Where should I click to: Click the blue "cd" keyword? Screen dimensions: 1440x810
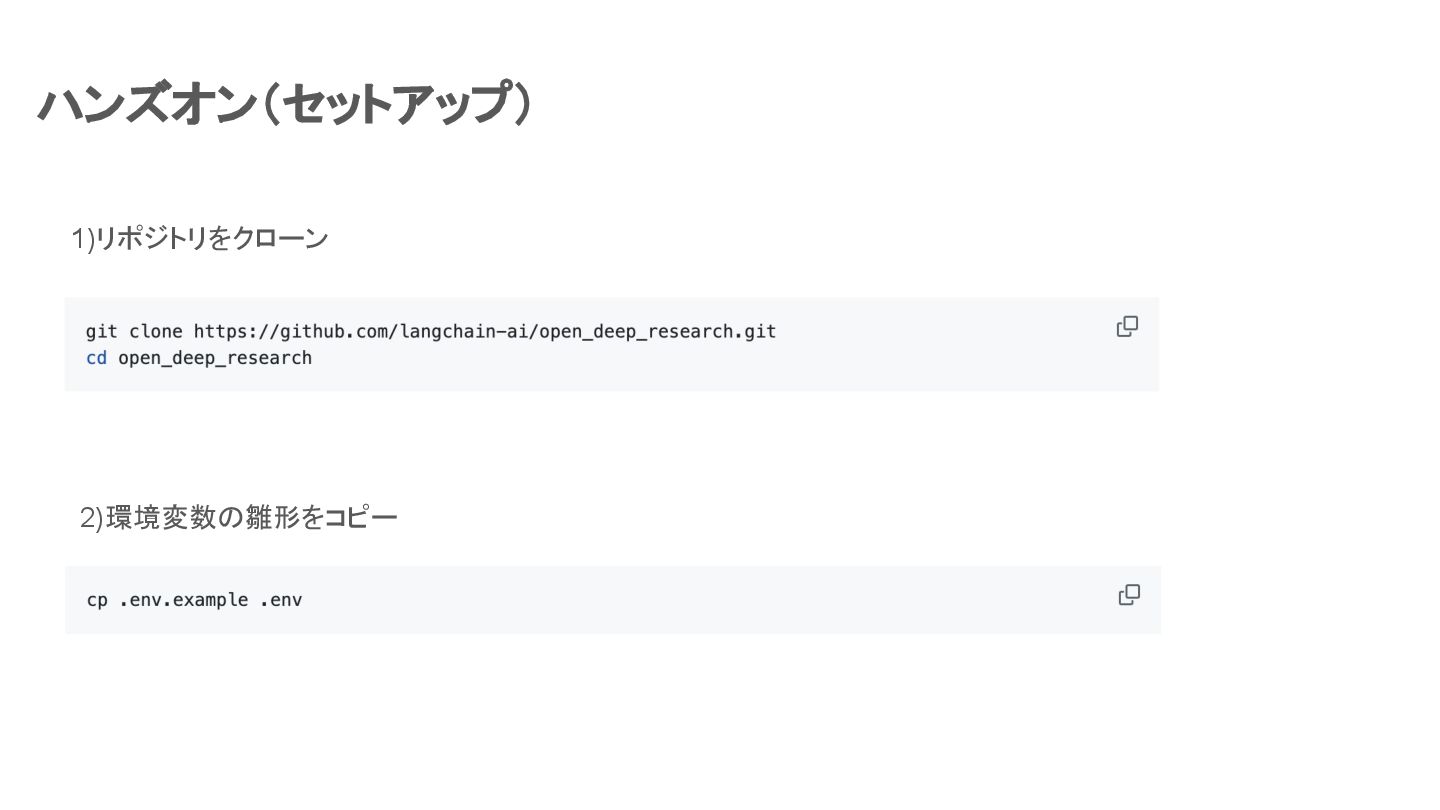tap(96, 358)
